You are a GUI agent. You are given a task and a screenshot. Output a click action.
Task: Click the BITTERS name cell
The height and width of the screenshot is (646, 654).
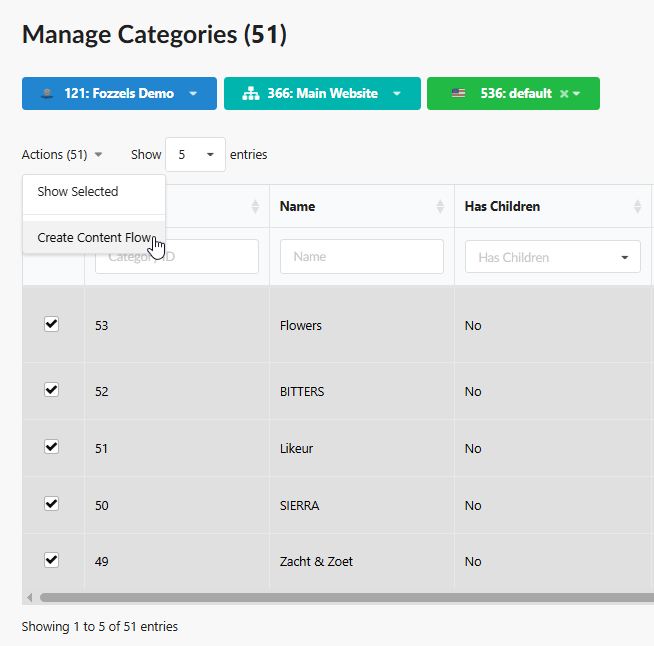(x=362, y=391)
